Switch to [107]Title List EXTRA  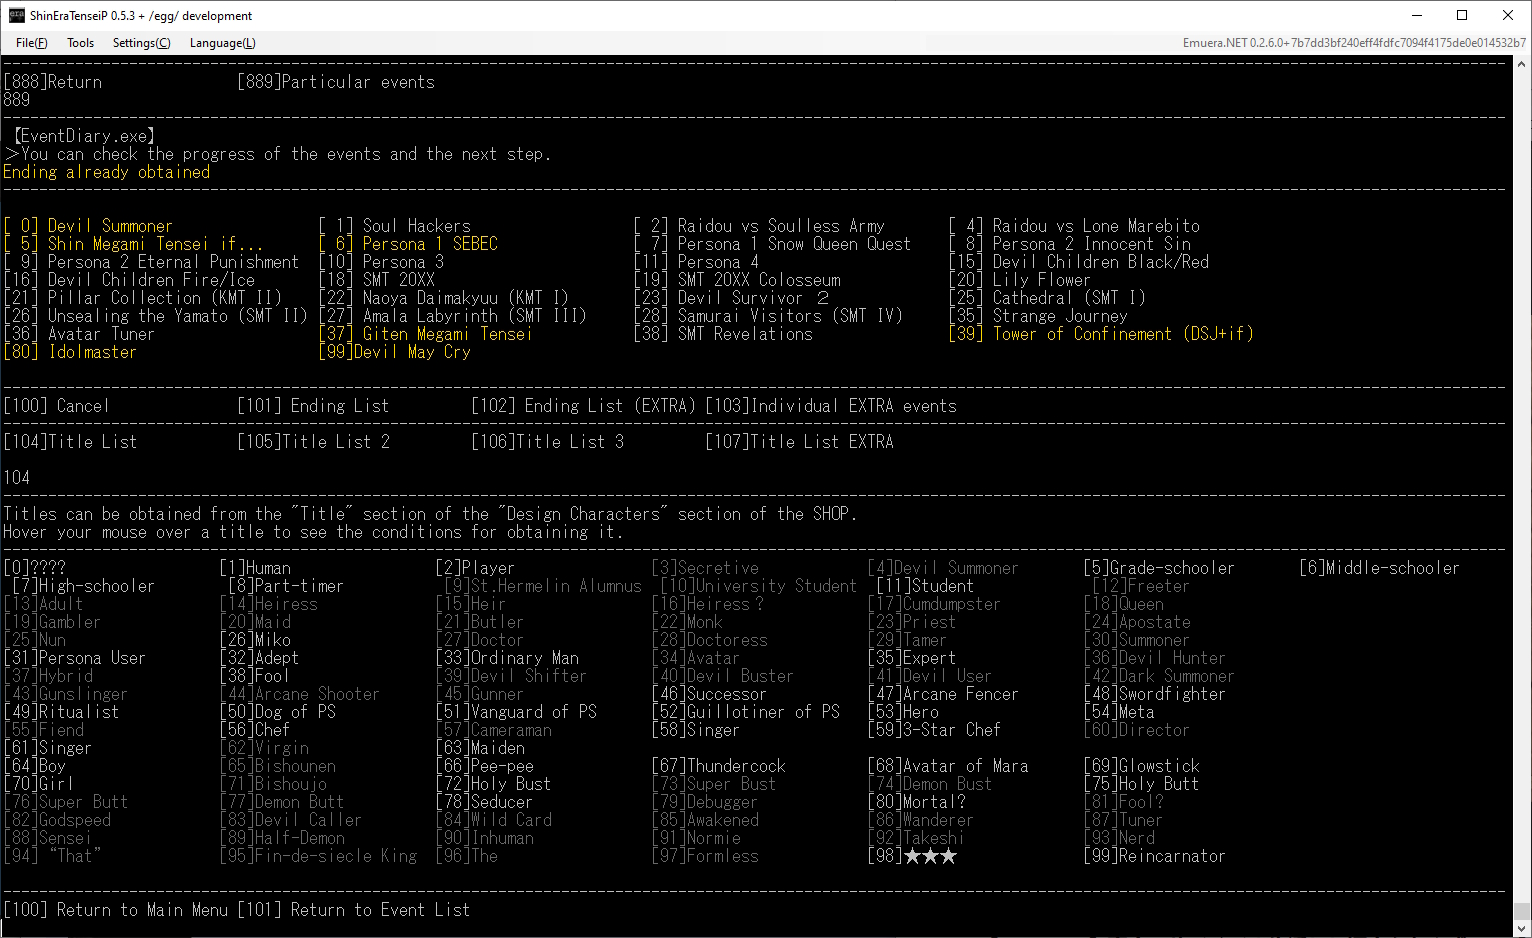pyautogui.click(x=799, y=442)
